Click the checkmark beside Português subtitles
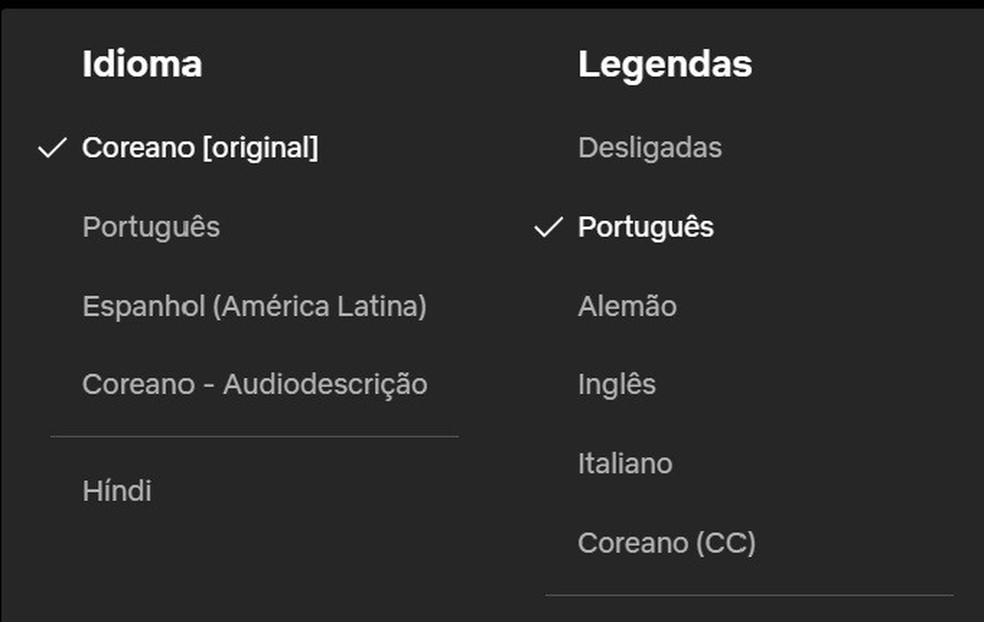This screenshot has width=984, height=622. [x=546, y=227]
